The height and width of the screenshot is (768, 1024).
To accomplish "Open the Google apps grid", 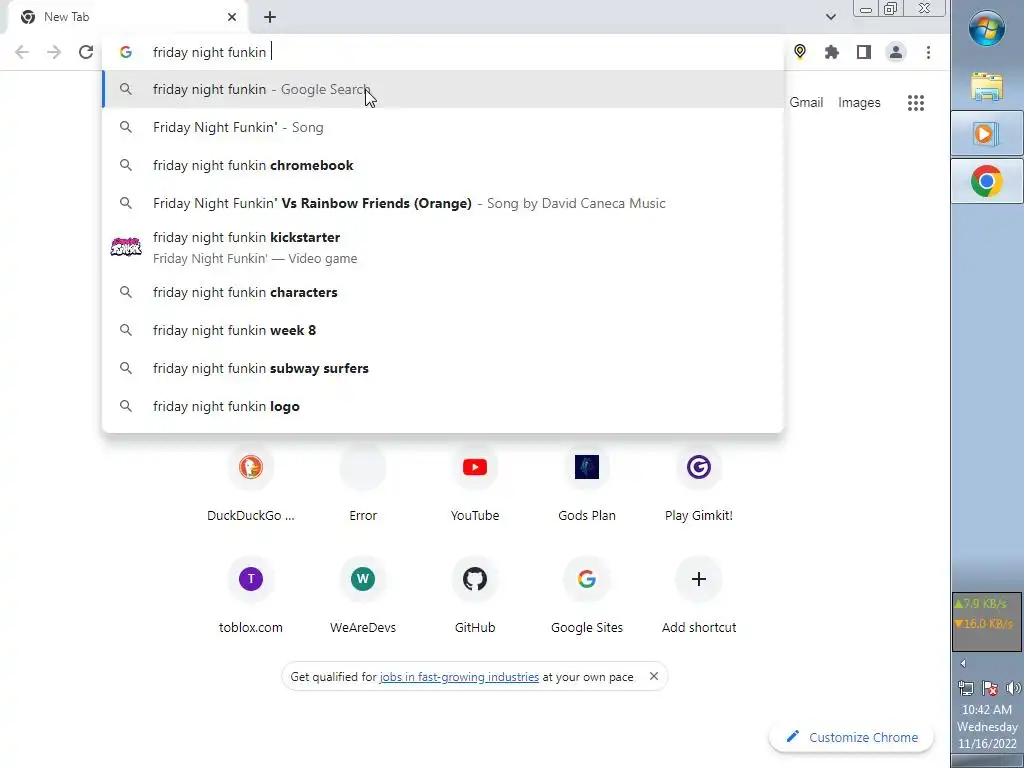I will [x=916, y=103].
